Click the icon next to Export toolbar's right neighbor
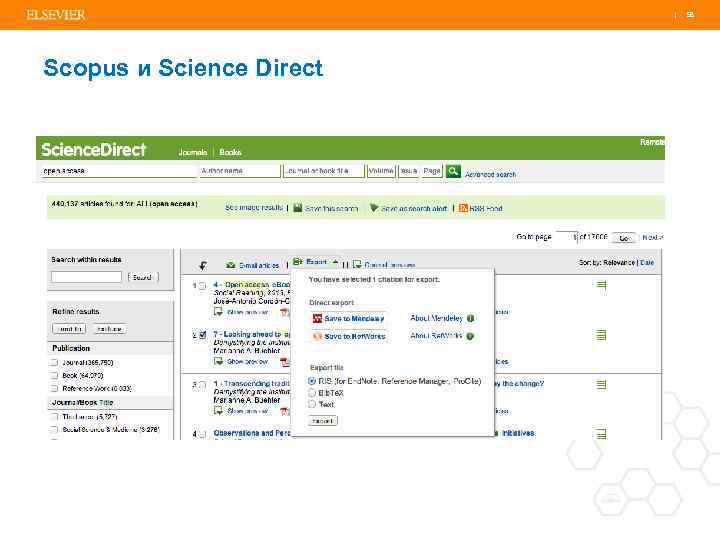The width and height of the screenshot is (720, 540). 357,264
